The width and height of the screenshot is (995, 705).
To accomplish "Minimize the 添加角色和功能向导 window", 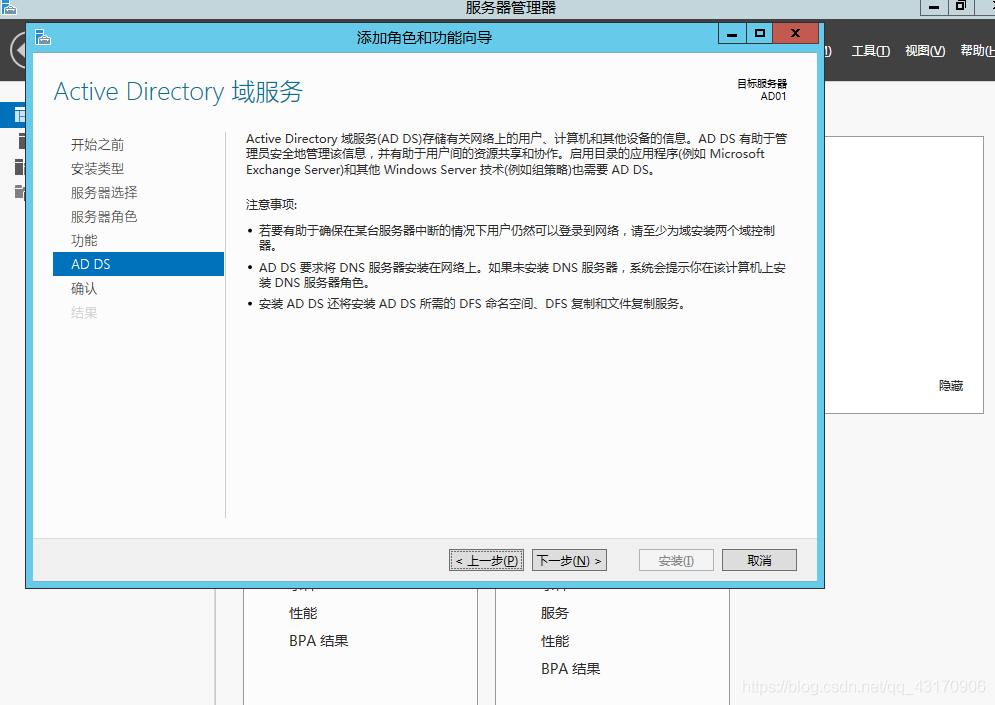I will (732, 34).
